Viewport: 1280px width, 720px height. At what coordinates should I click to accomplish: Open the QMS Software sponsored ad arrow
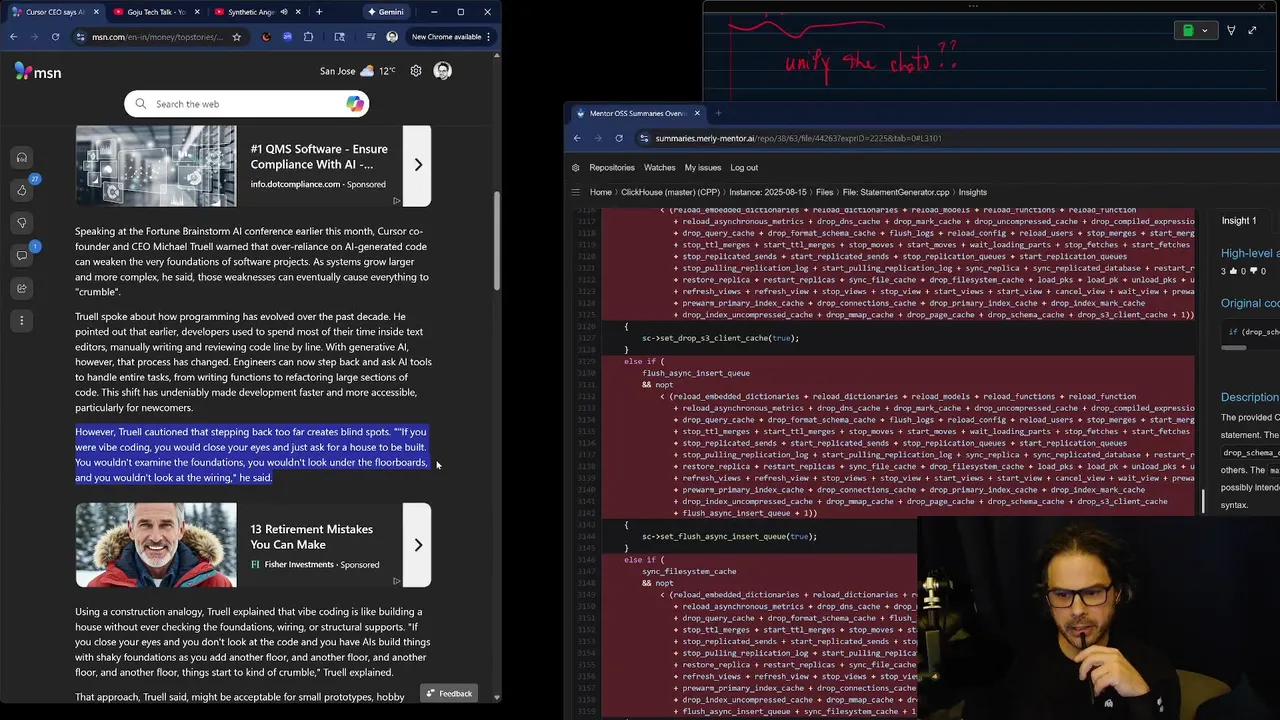pos(417,165)
